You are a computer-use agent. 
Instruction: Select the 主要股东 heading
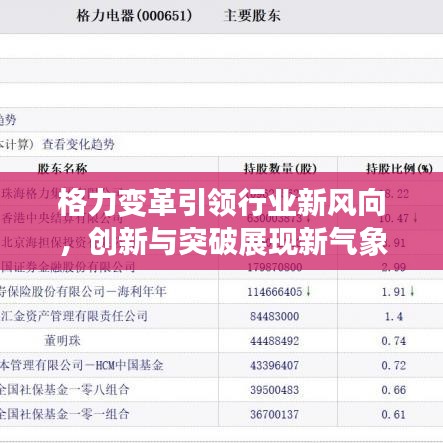(252, 16)
